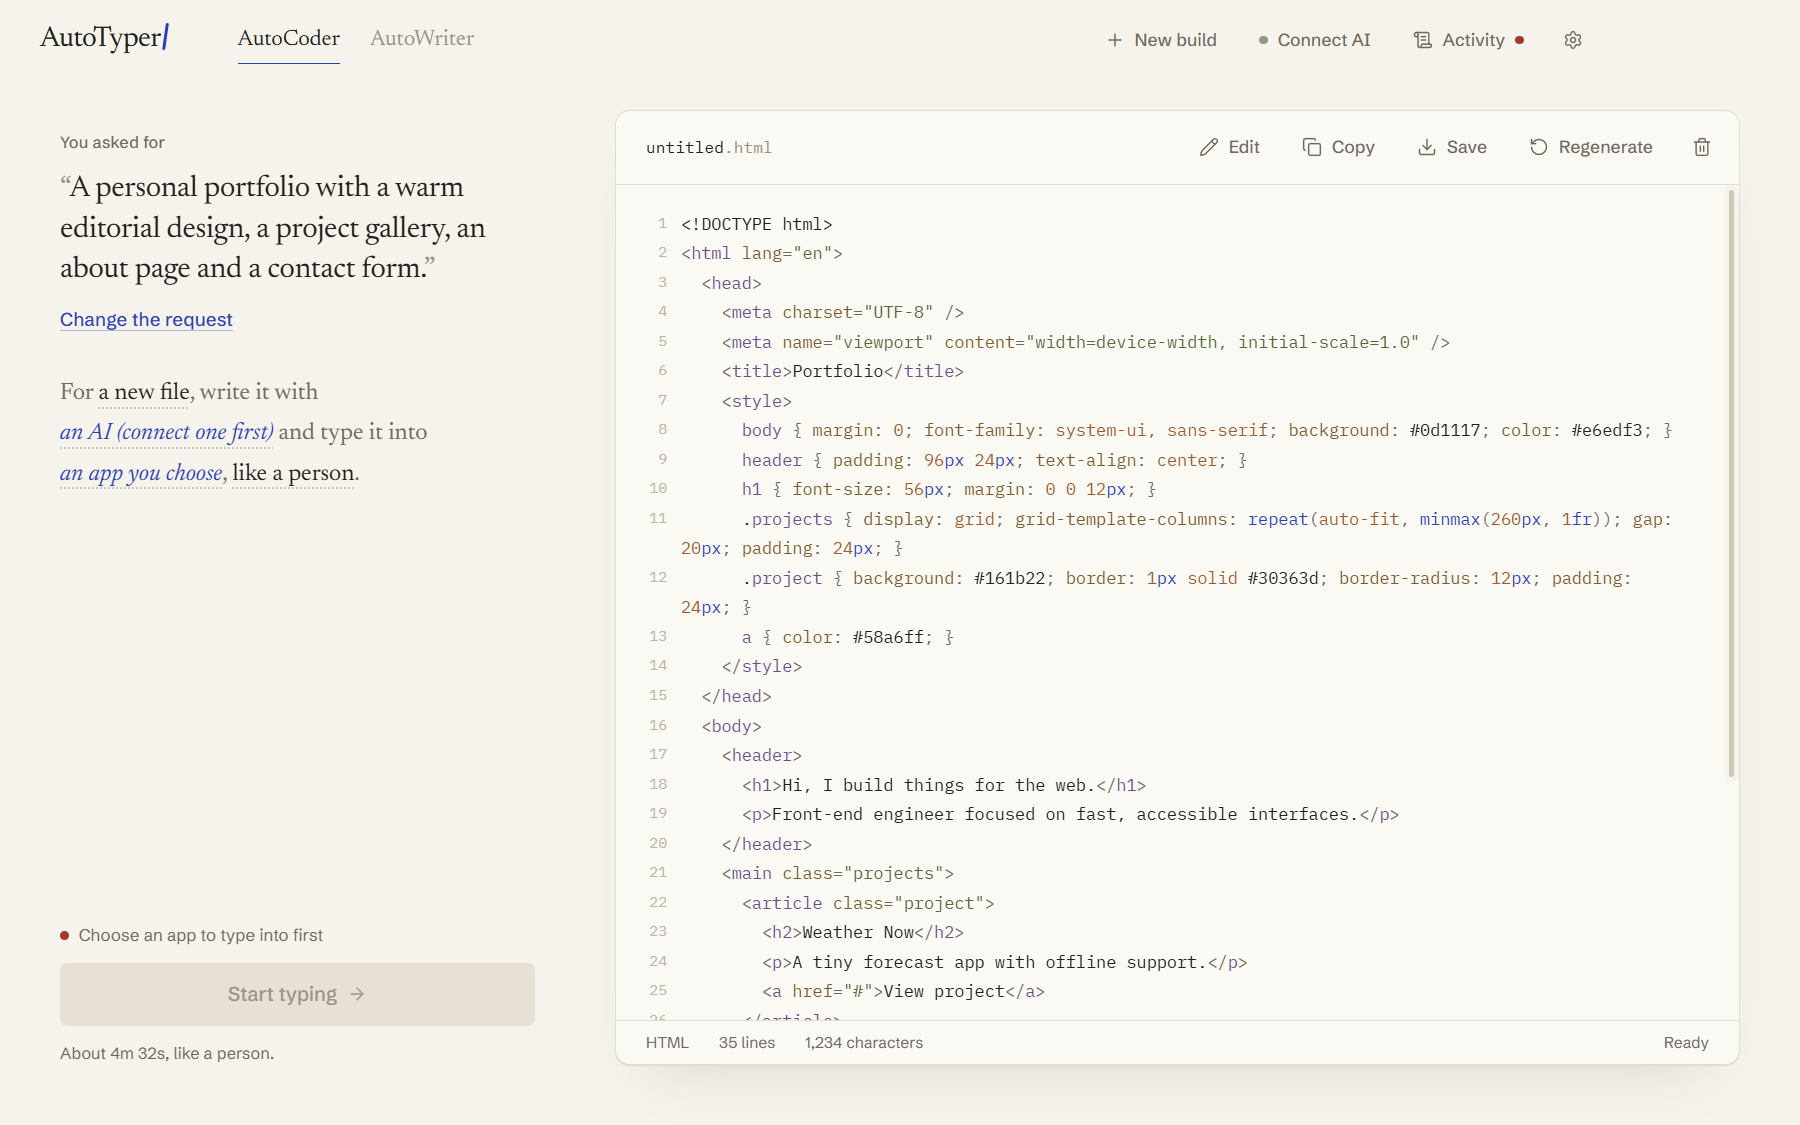Click the Copy clipboard icon
Viewport: 1800px width, 1125px height.
[x=1312, y=147]
